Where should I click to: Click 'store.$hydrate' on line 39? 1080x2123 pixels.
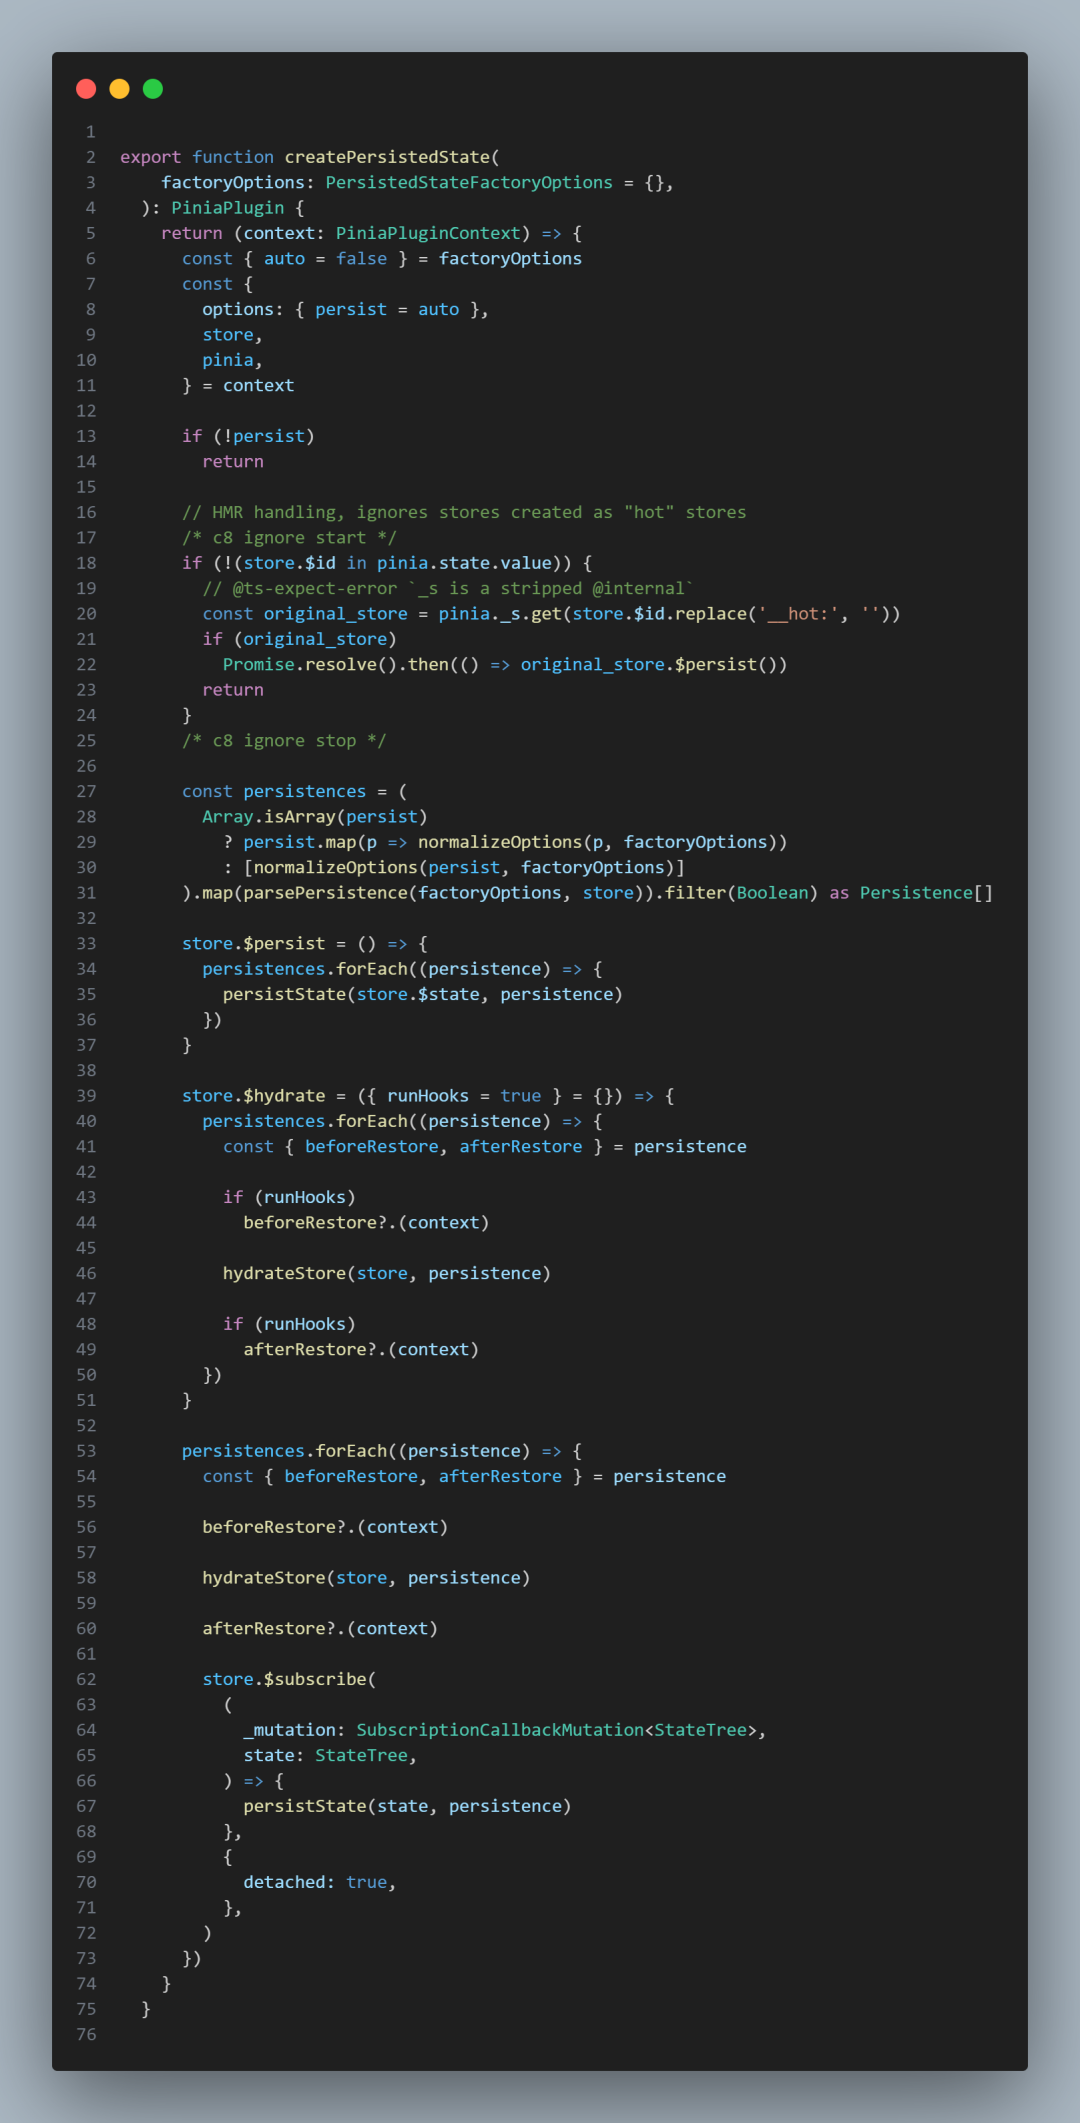click(x=254, y=1096)
